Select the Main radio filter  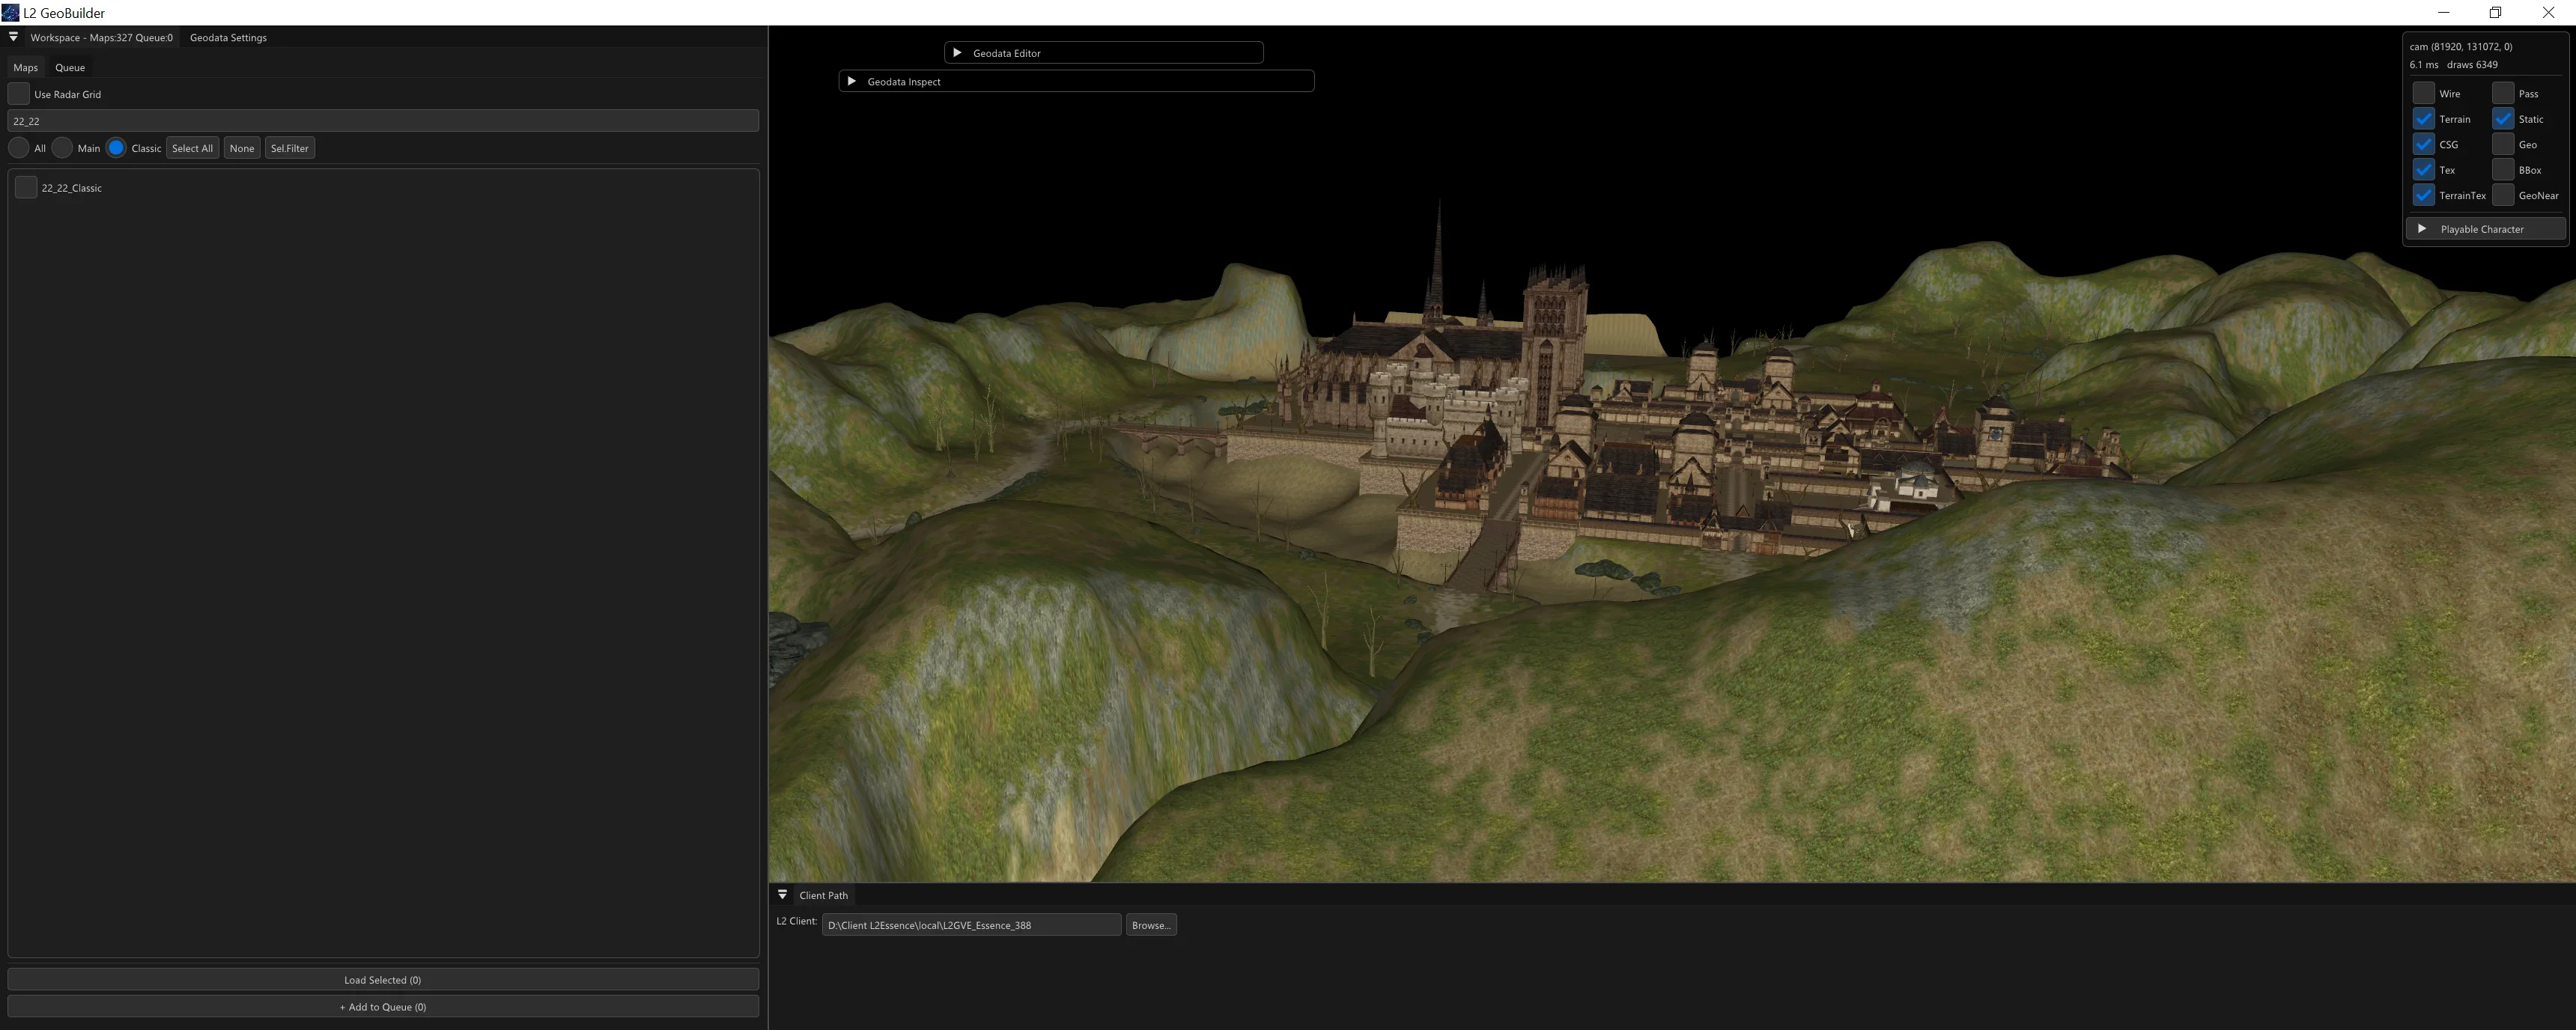(62, 148)
